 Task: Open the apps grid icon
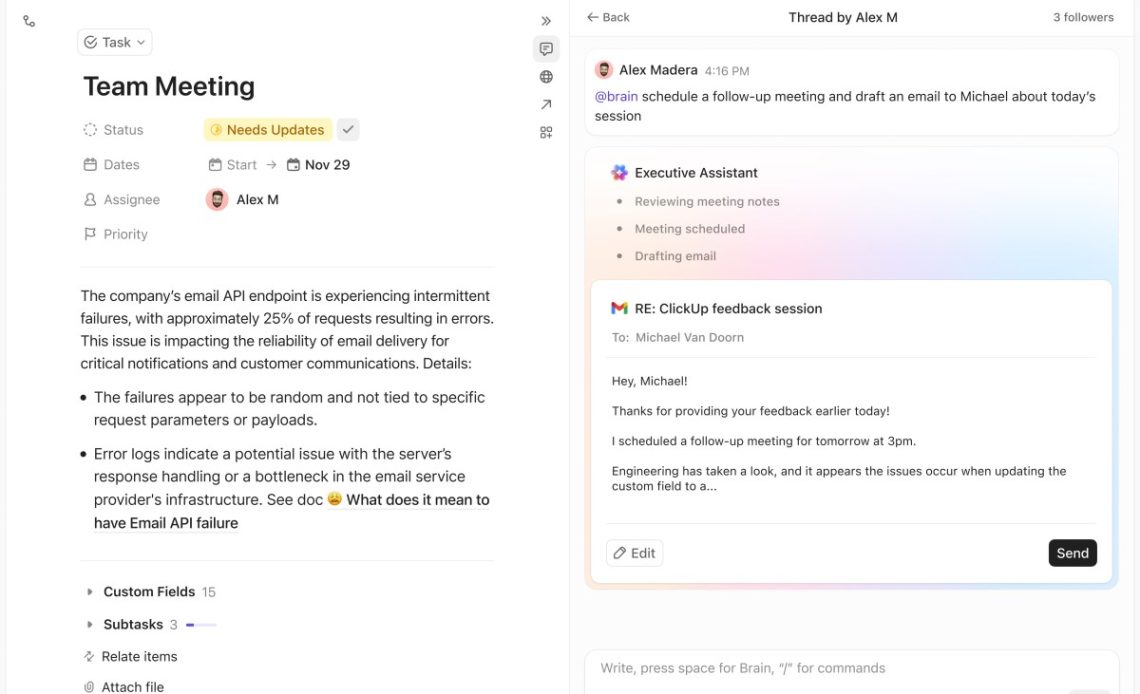546,132
